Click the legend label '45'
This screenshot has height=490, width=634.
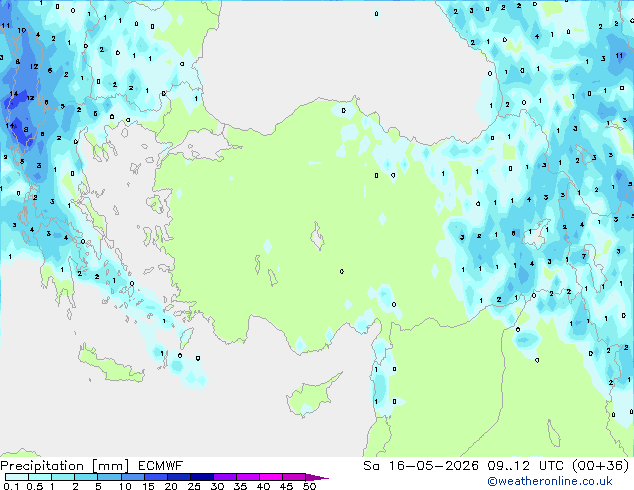coord(286,486)
